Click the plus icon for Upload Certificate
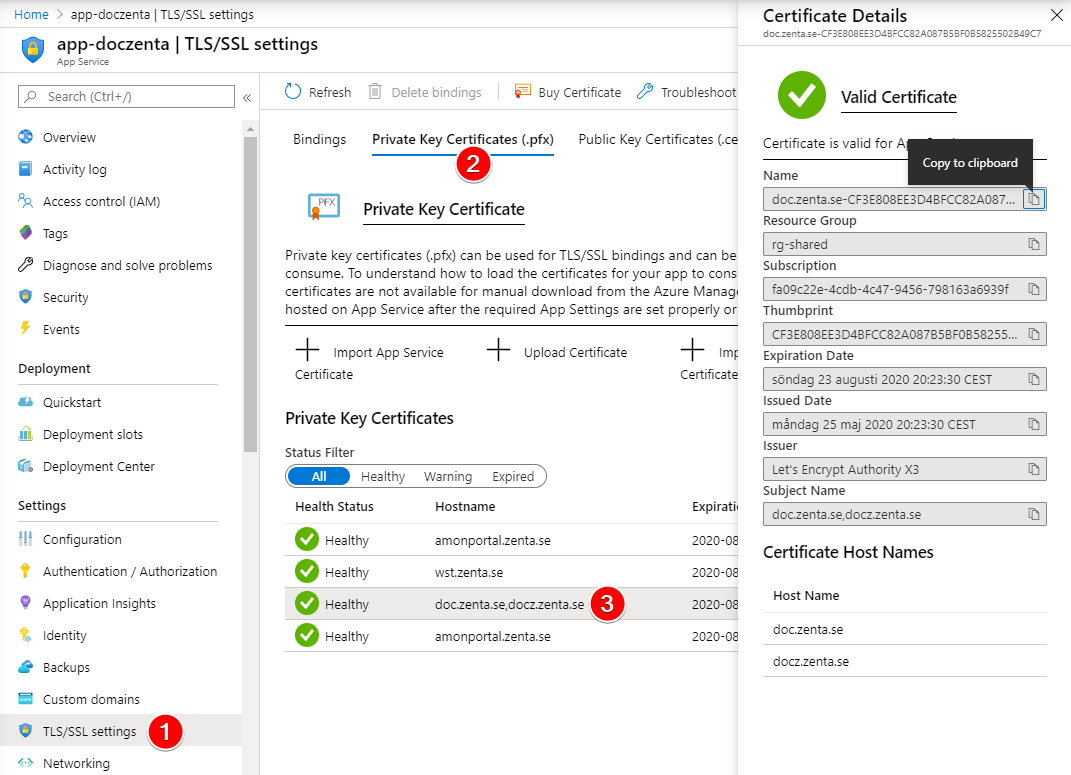 pyautogui.click(x=499, y=351)
